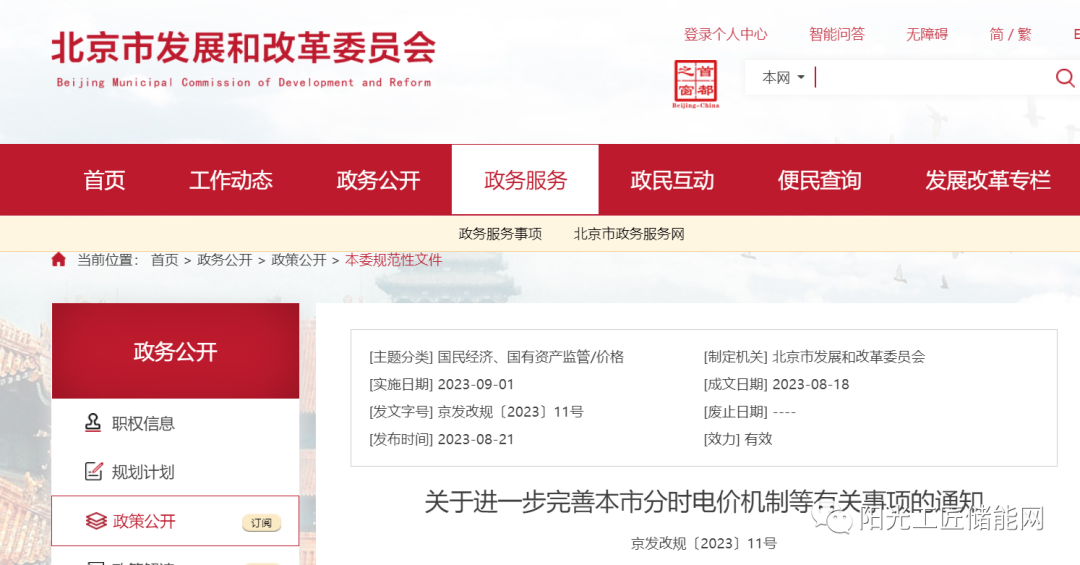Click 废止日期 field value dashes

(x=785, y=412)
